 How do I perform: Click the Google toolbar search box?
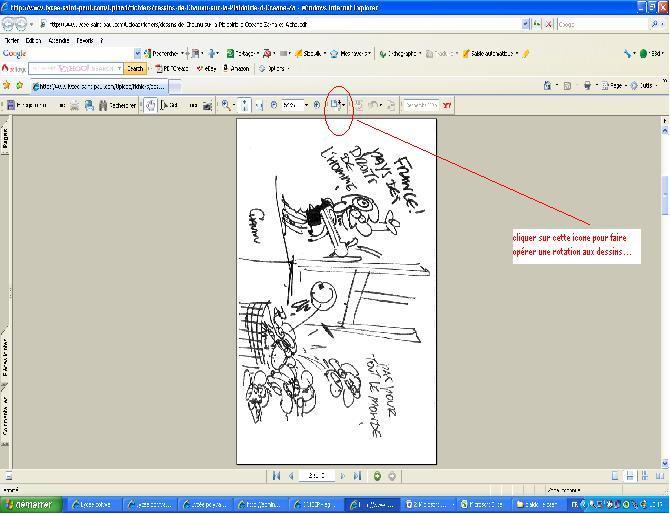[80, 53]
